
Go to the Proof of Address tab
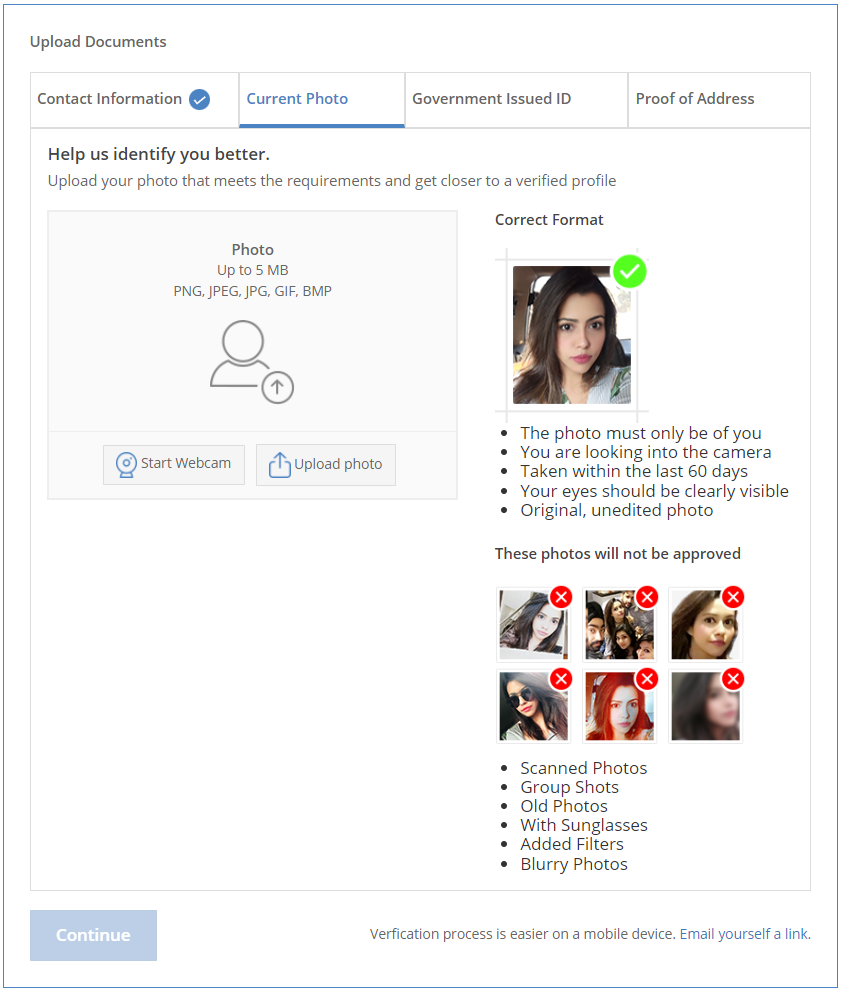pos(695,99)
